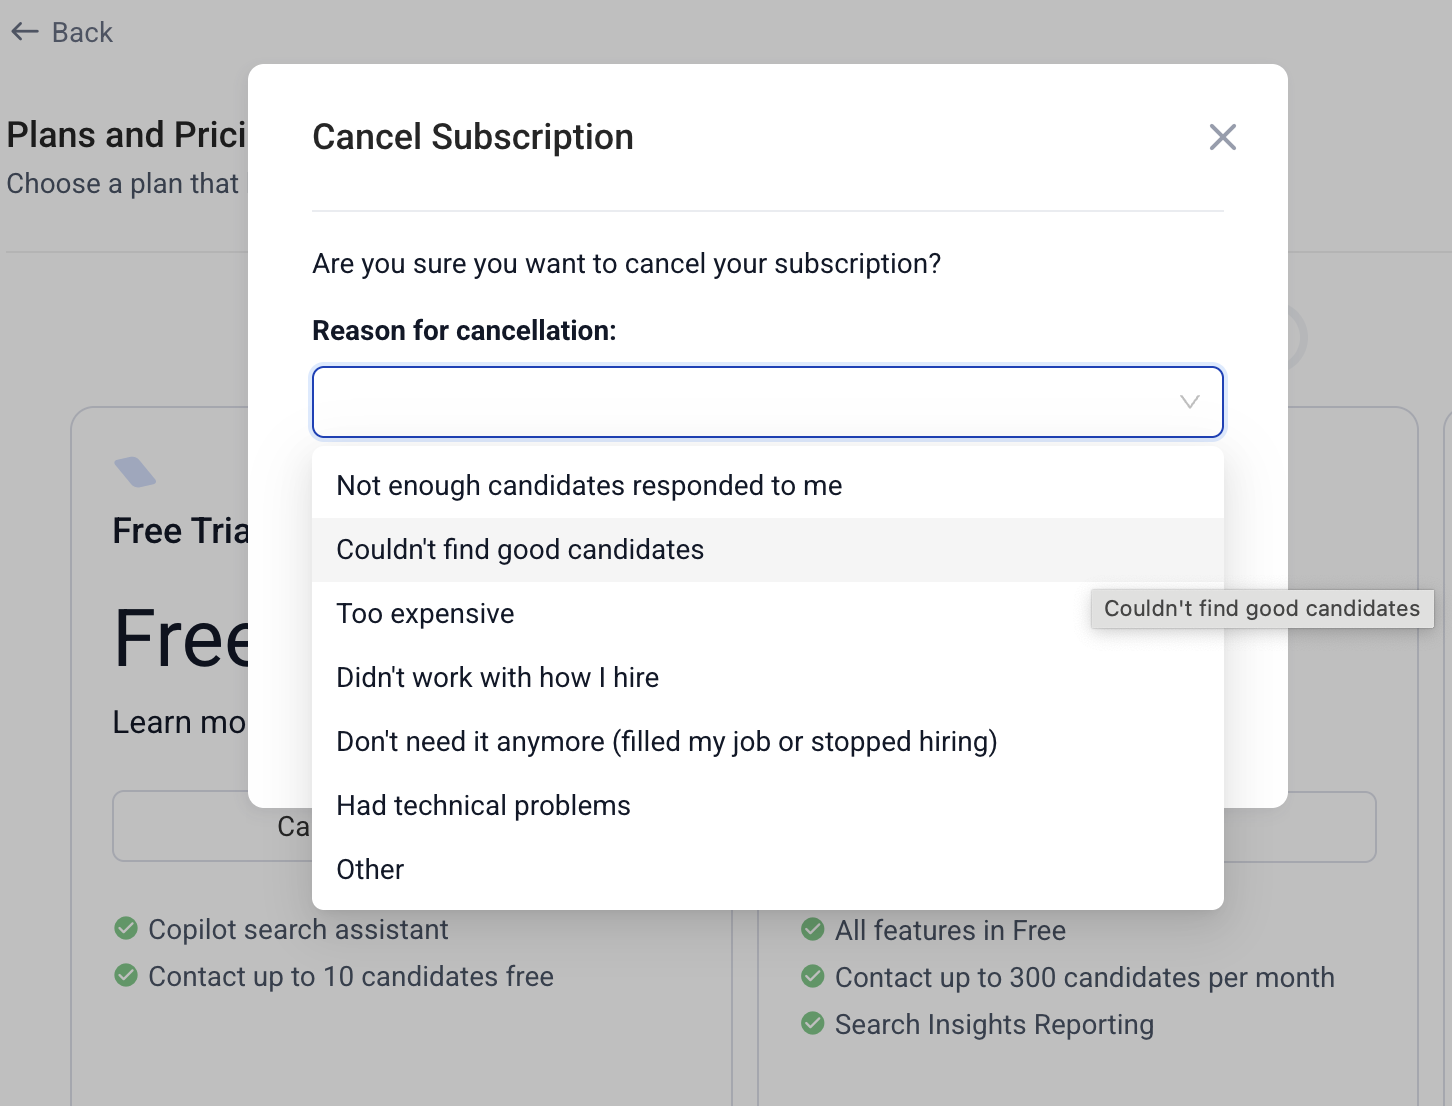
Task: Select "Didn't work with how I hire"
Action: (x=497, y=678)
